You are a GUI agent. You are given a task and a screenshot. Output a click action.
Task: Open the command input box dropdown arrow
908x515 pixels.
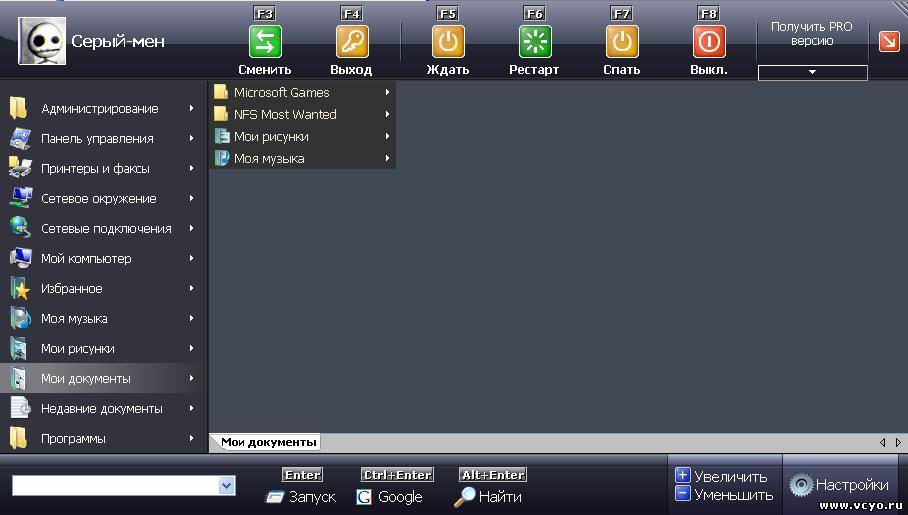226,485
